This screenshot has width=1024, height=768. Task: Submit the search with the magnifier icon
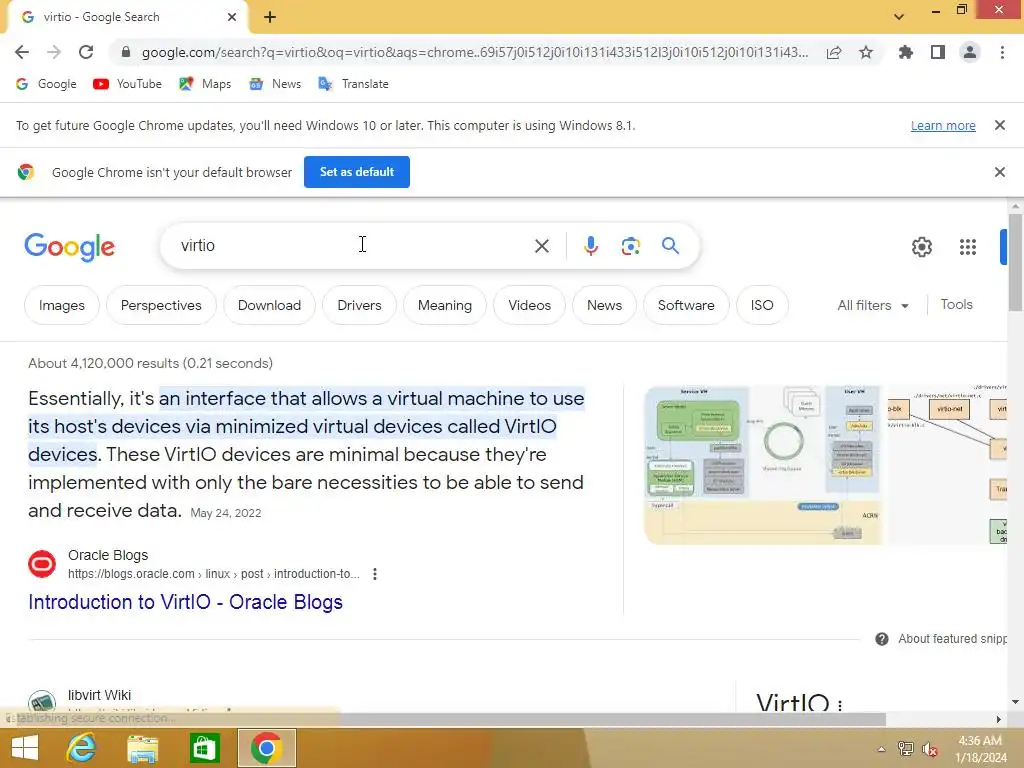pos(671,246)
